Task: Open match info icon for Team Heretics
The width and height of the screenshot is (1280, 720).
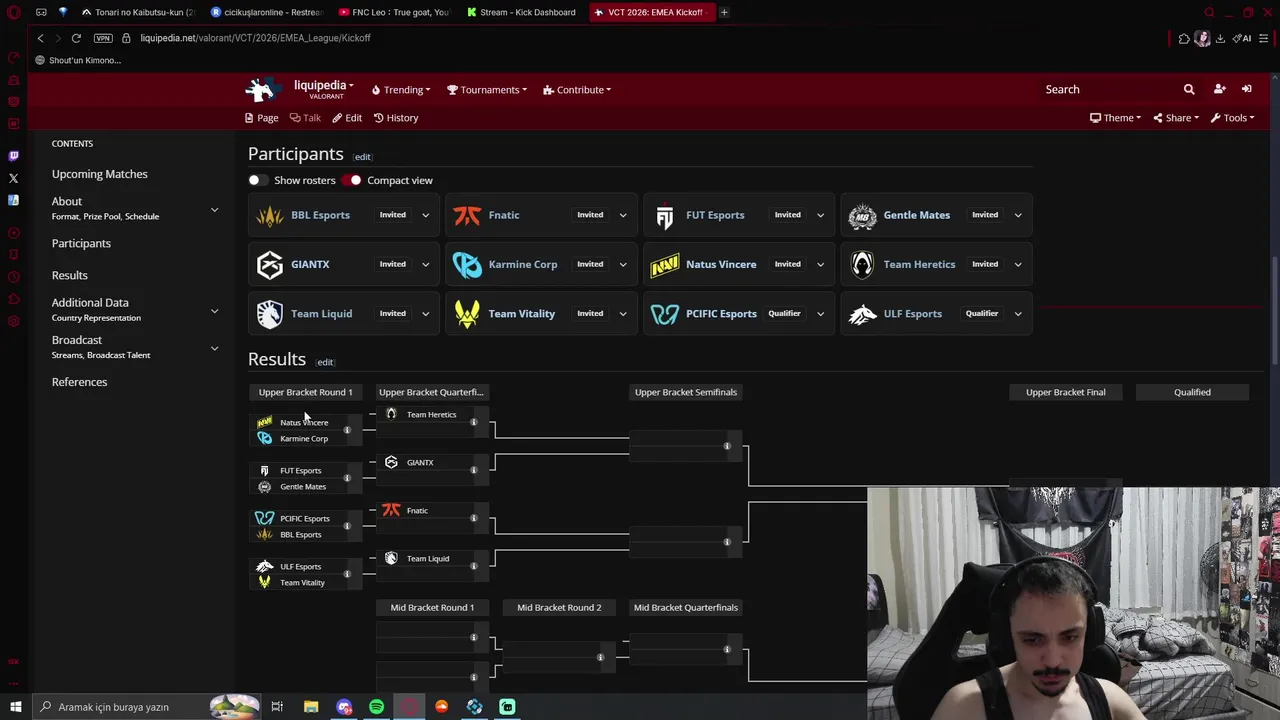Action: pos(474,422)
